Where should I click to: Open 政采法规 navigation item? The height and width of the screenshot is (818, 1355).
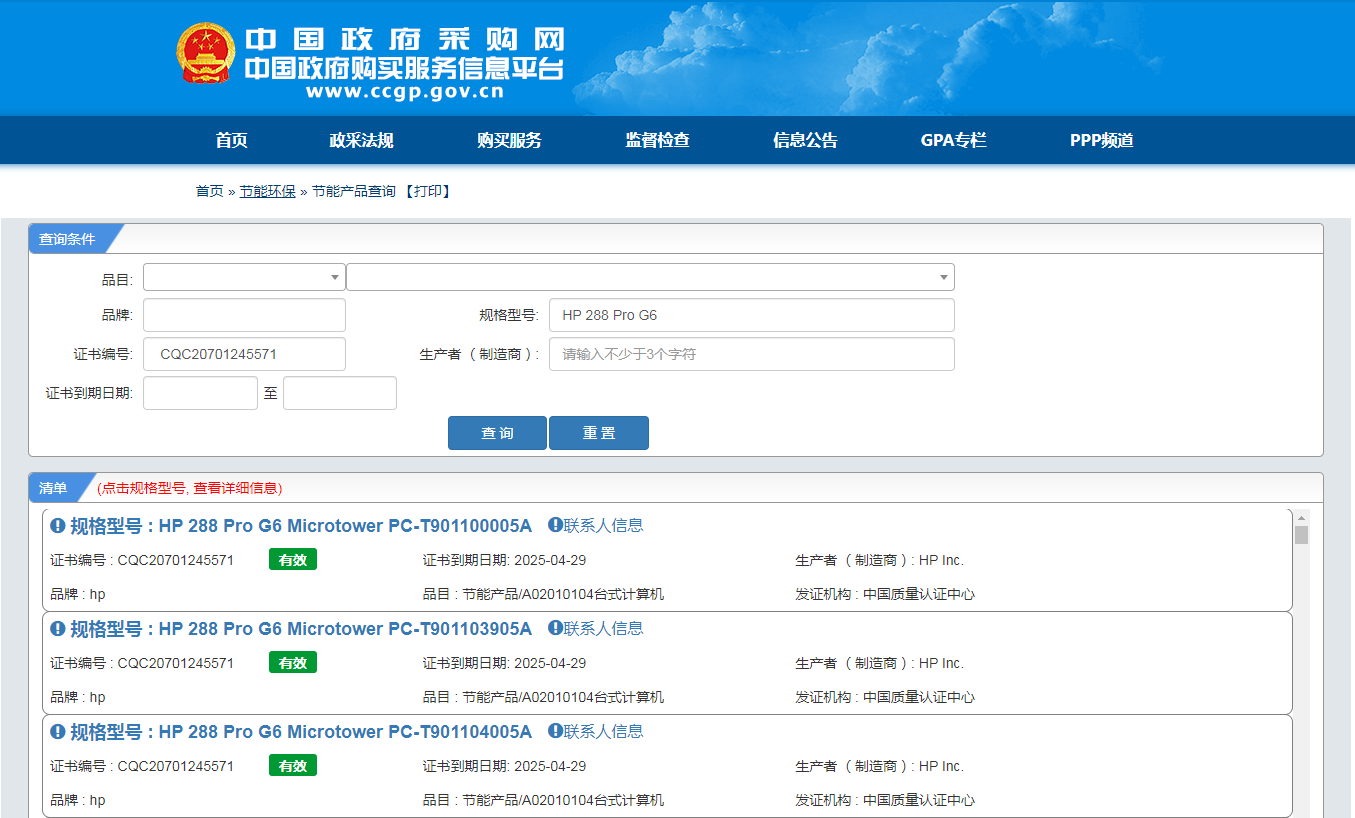click(x=361, y=140)
